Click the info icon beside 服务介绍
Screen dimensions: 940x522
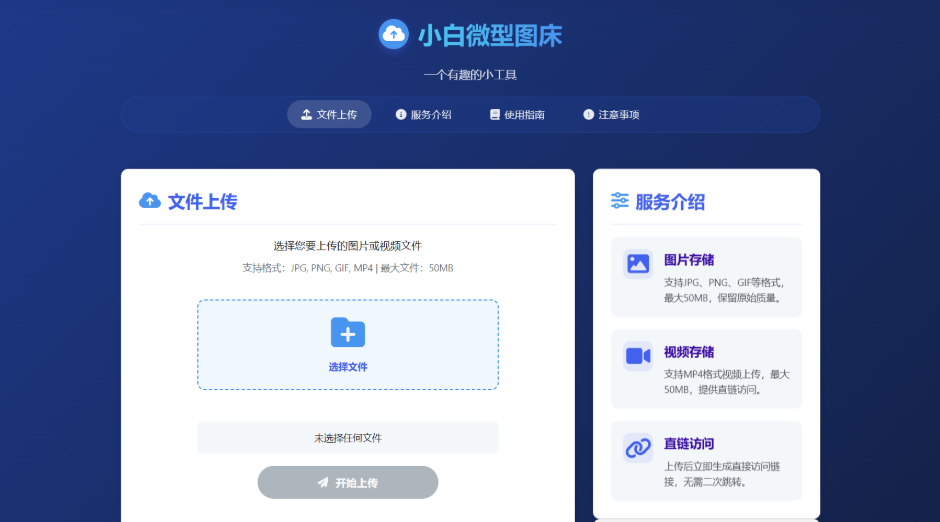401,114
